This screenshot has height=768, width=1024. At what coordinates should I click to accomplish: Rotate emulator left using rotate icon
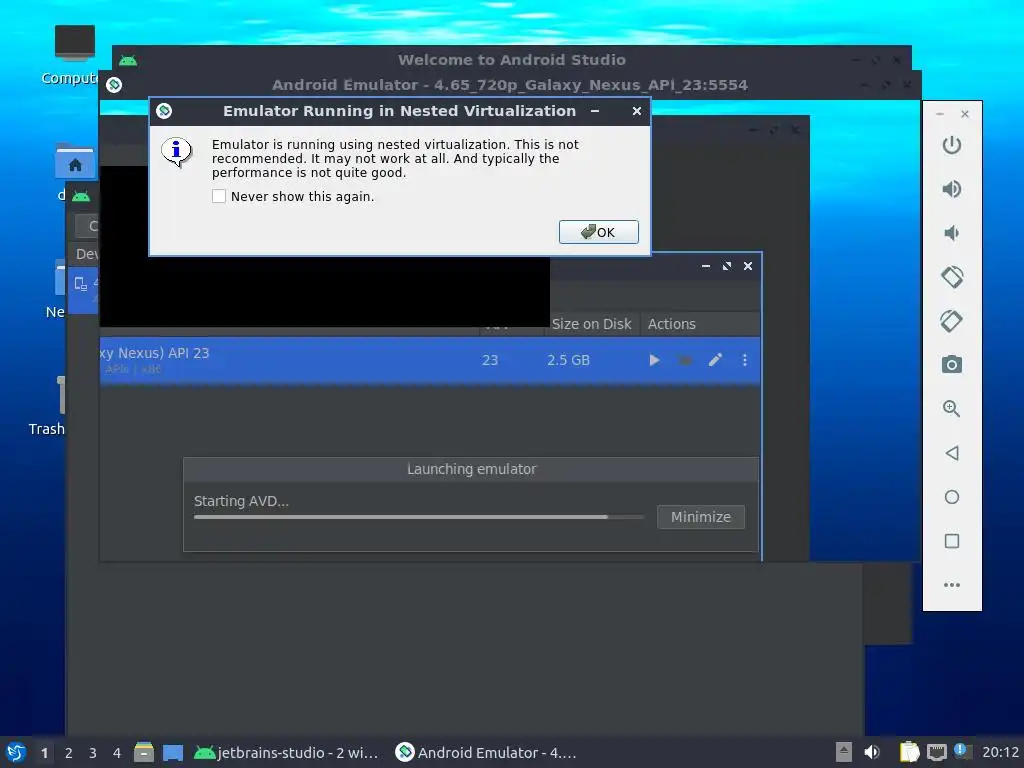point(952,277)
